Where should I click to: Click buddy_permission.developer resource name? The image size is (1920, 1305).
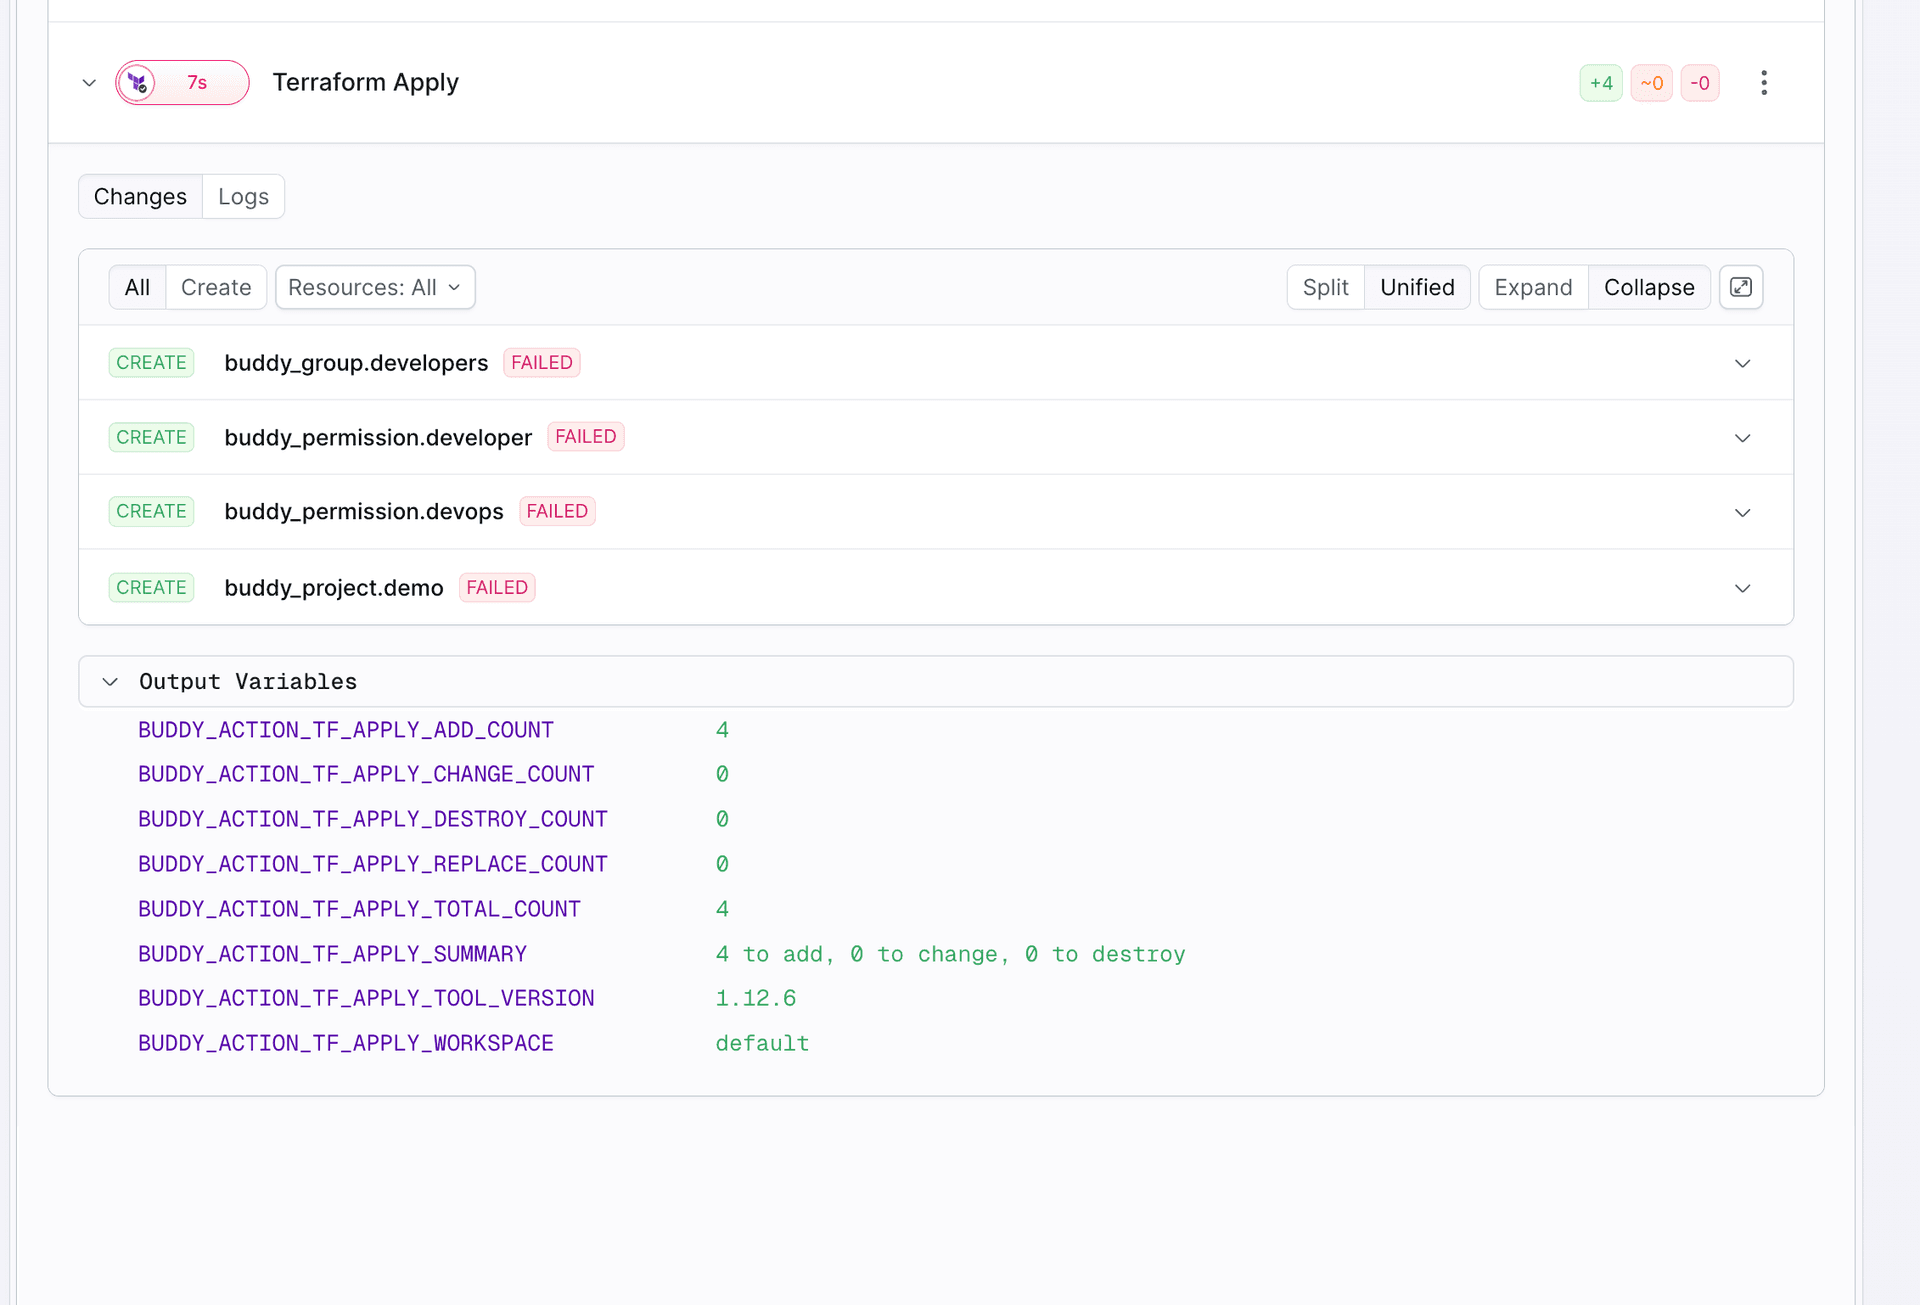(378, 438)
